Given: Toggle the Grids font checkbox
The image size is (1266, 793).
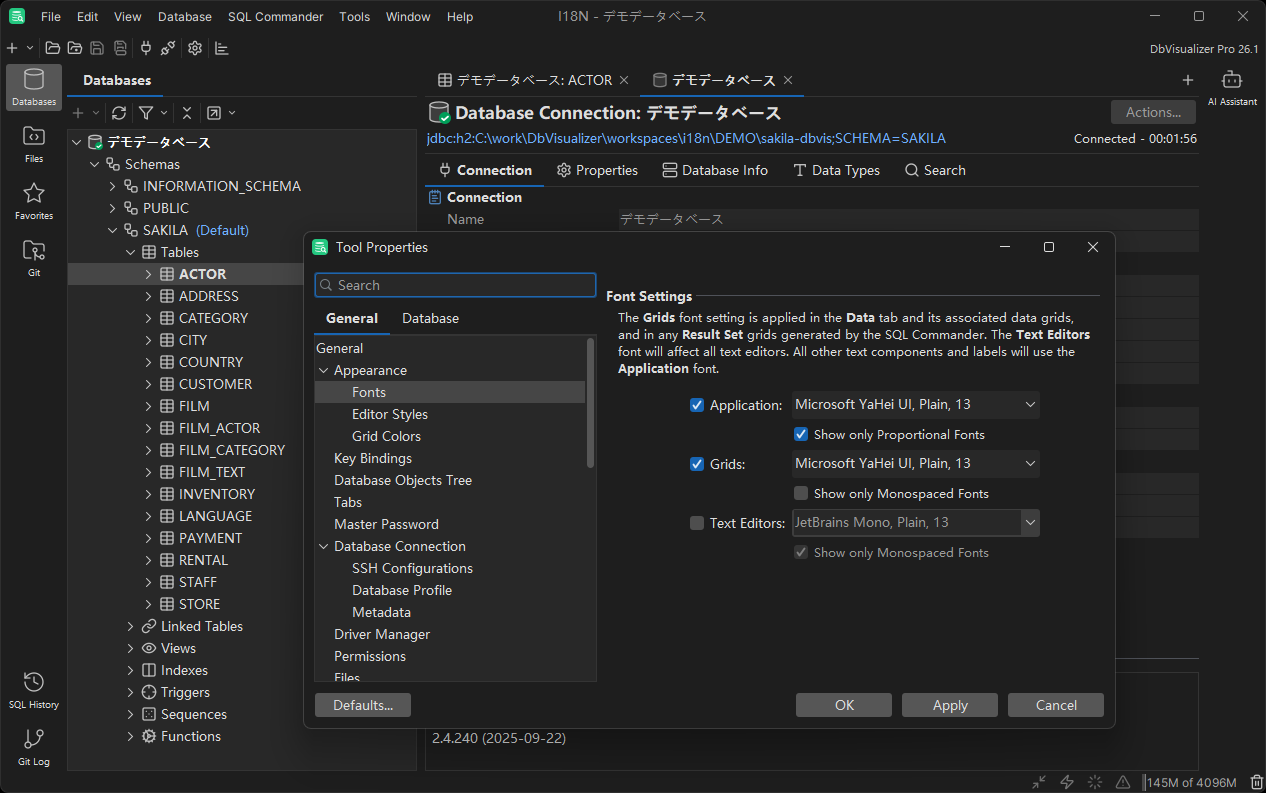Looking at the screenshot, I should point(697,464).
